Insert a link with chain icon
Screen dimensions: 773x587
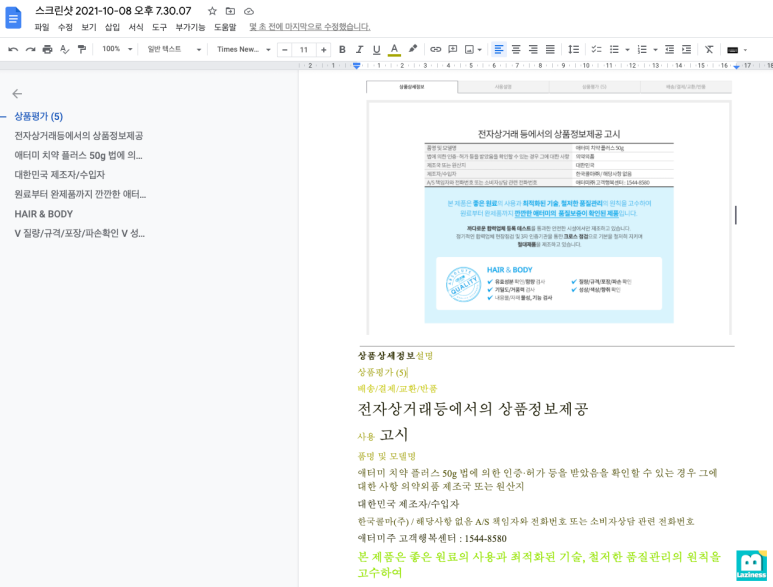pyautogui.click(x=435, y=49)
